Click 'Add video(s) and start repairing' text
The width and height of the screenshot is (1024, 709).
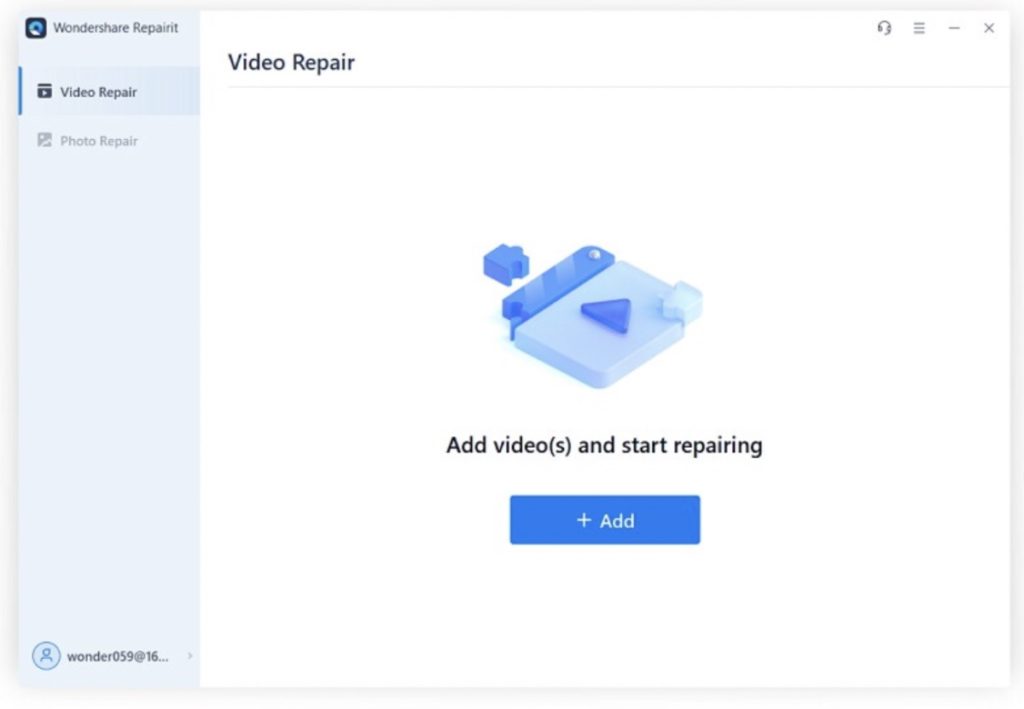[604, 445]
